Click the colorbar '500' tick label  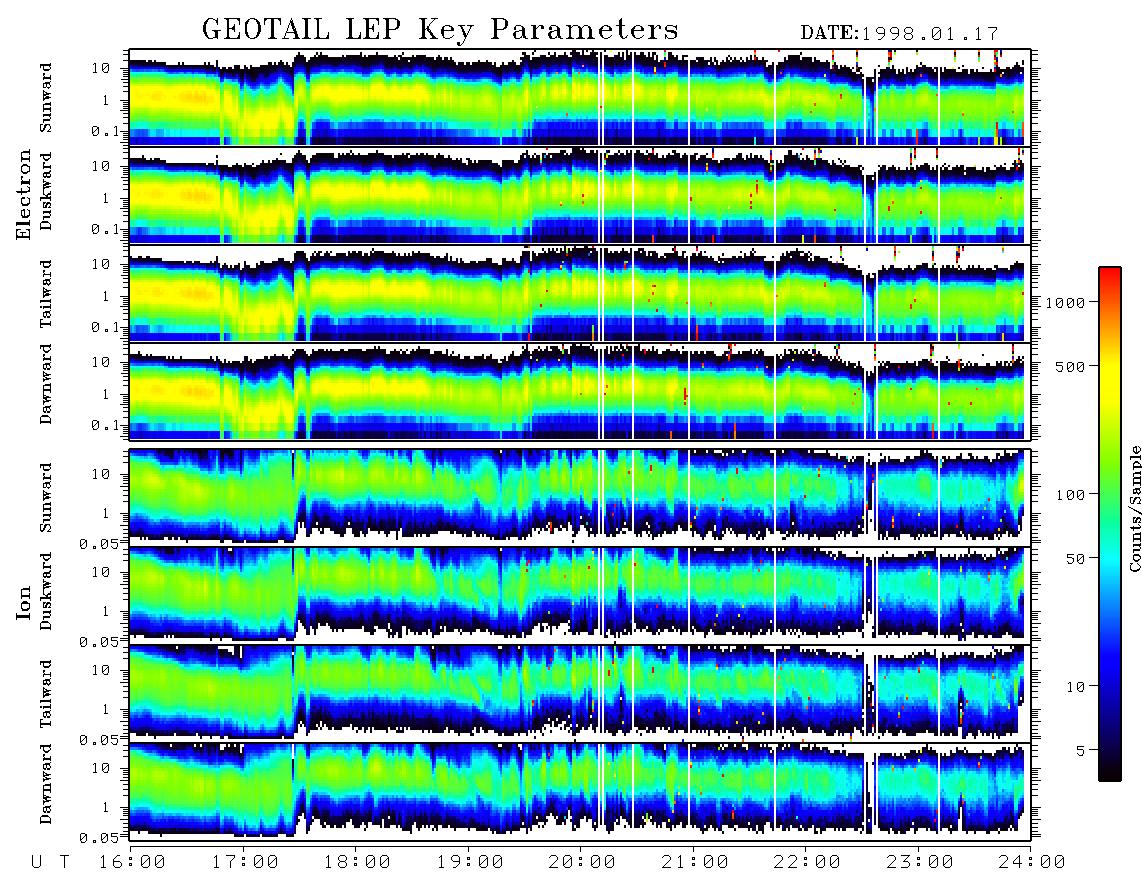[1070, 366]
